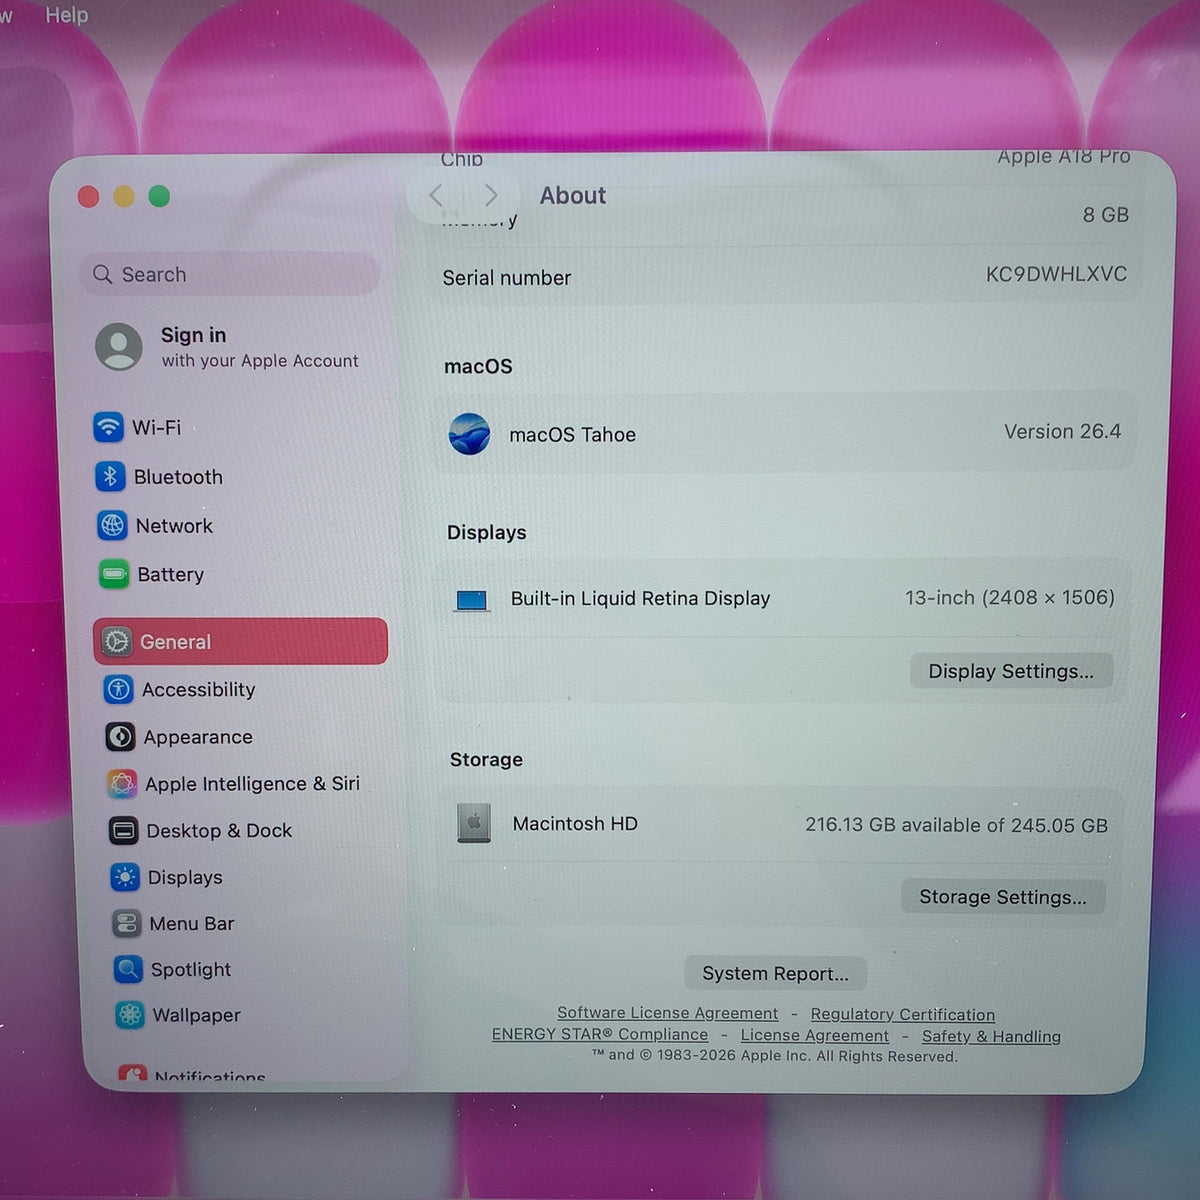Open Safety & Handling link
Screen dimensions: 1200x1200
(991, 1036)
